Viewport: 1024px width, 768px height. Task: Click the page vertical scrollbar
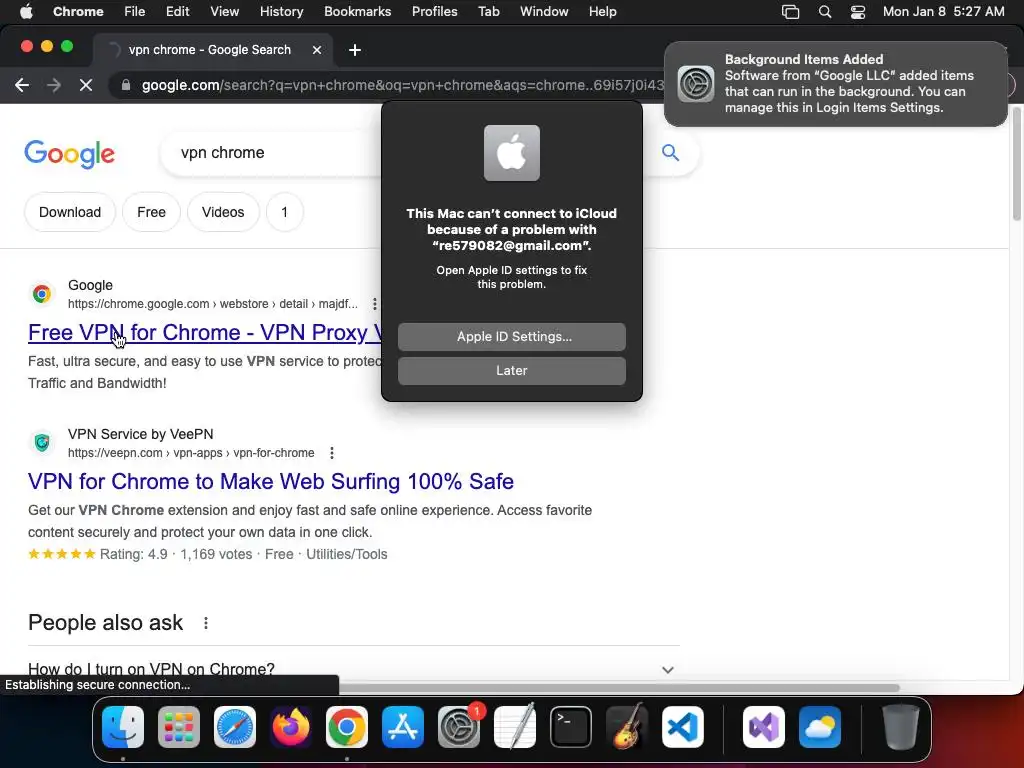click(x=1016, y=165)
